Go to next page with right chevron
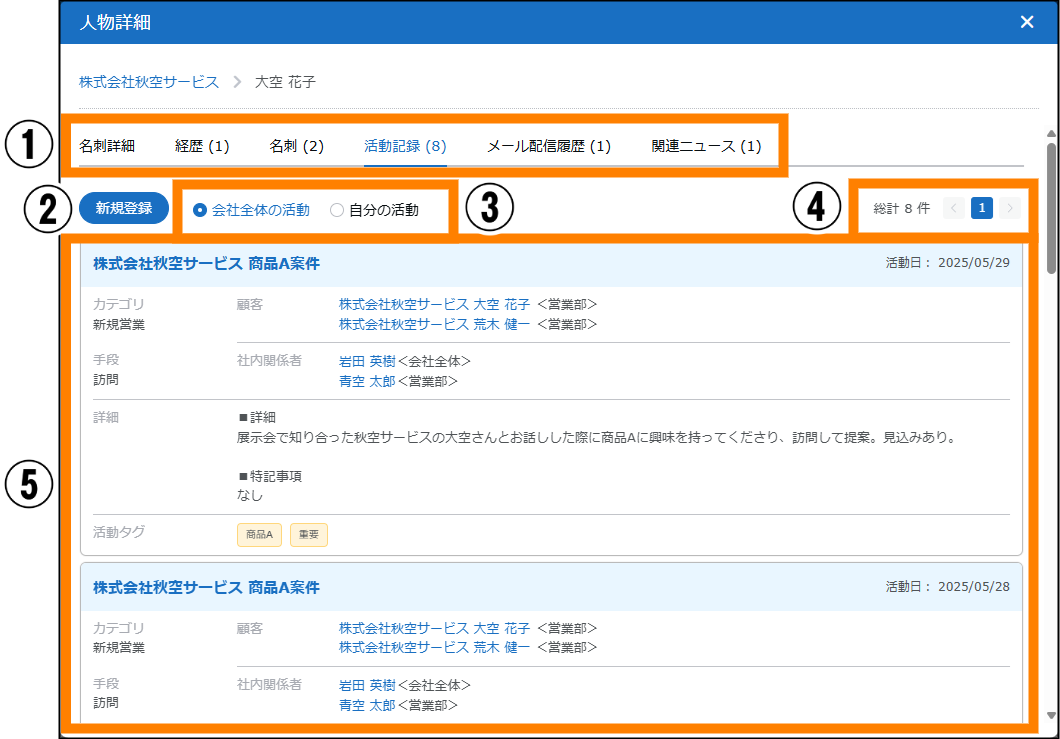This screenshot has width=1060, height=739. point(1010,208)
